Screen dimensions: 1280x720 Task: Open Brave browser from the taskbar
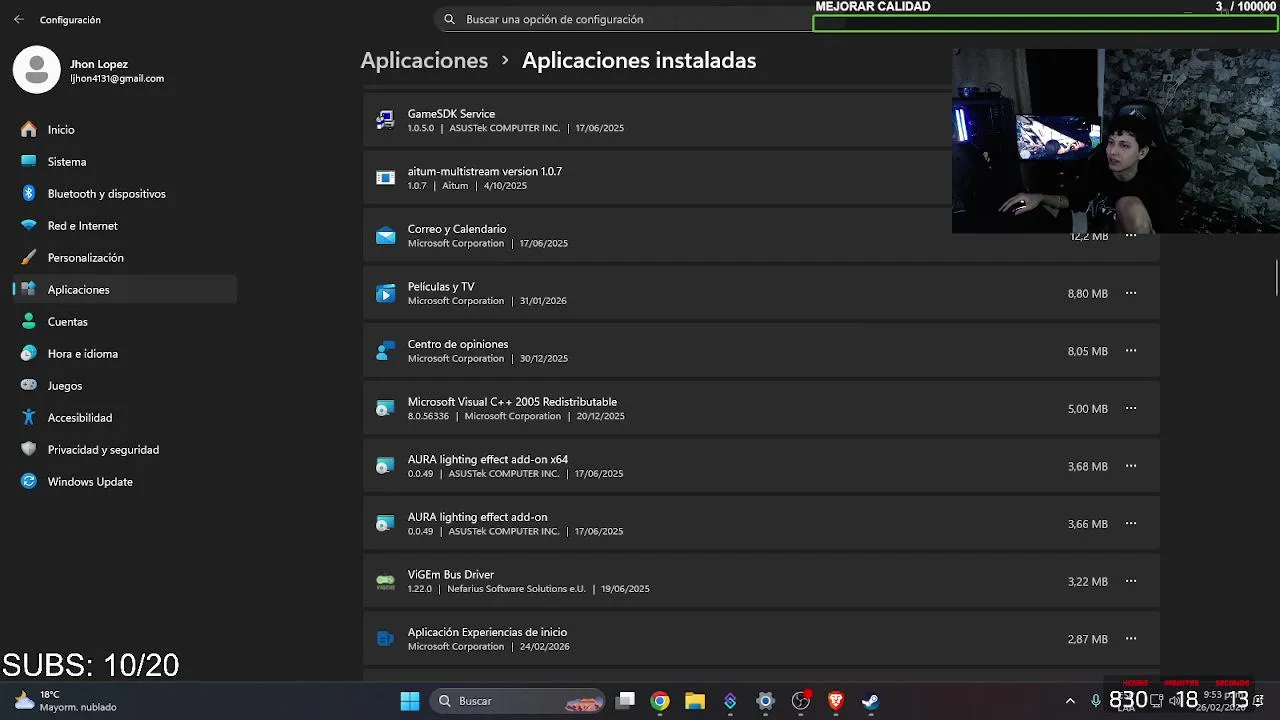click(836, 701)
